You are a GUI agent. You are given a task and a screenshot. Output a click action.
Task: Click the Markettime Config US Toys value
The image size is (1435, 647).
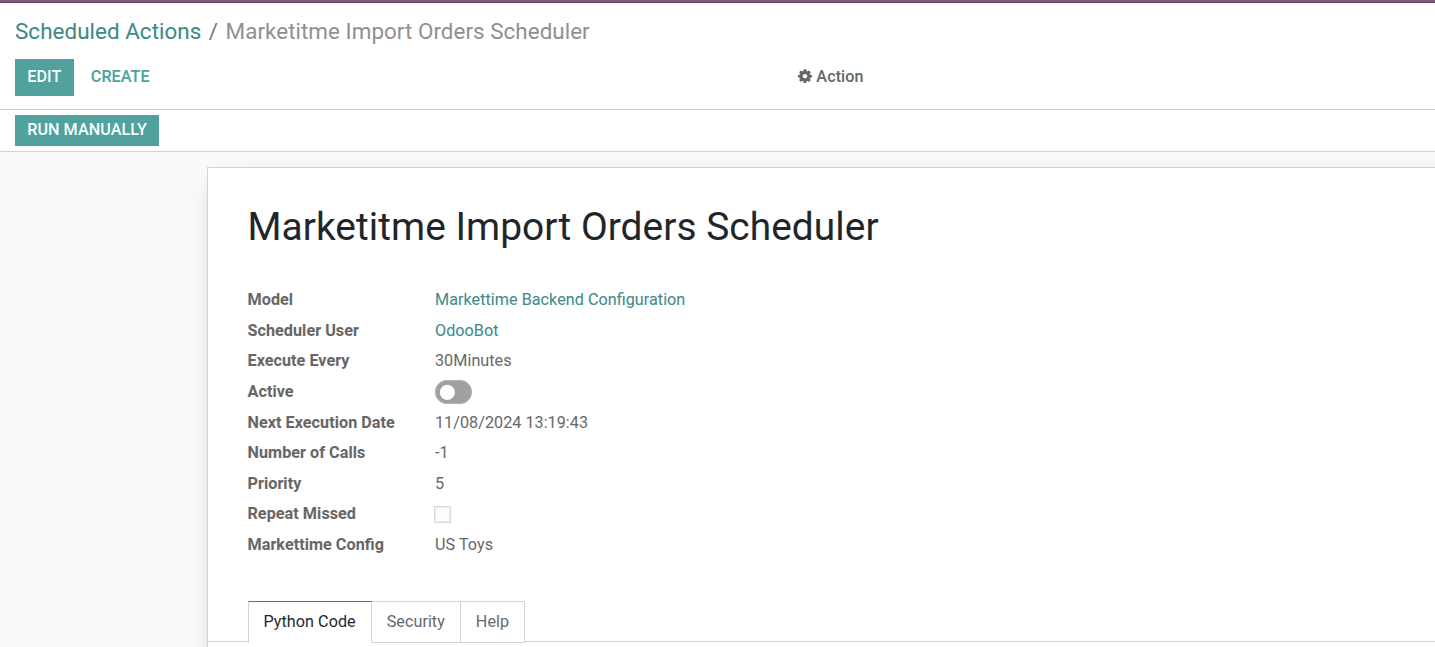pyautogui.click(x=463, y=544)
